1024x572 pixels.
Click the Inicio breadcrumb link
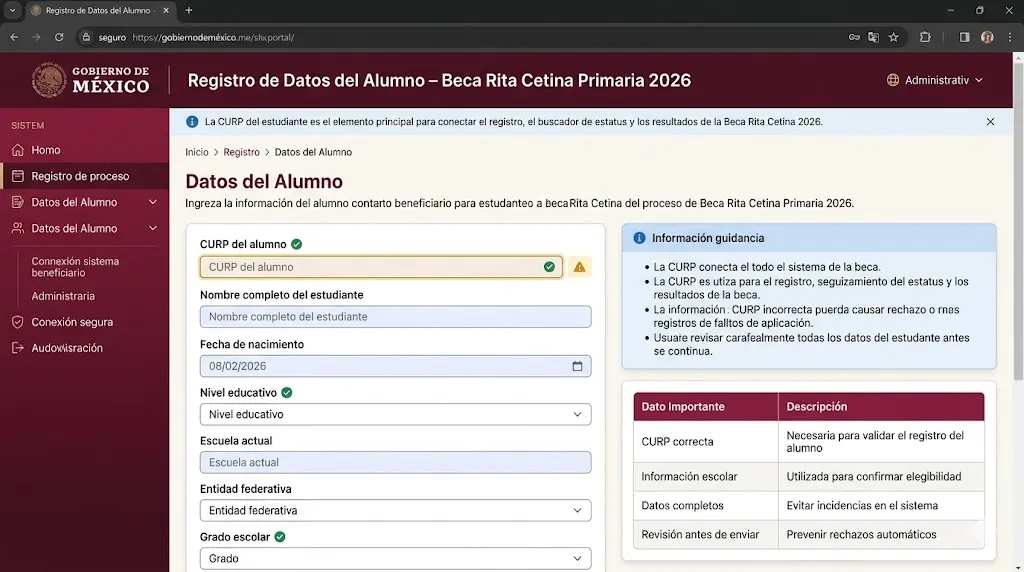coord(197,152)
